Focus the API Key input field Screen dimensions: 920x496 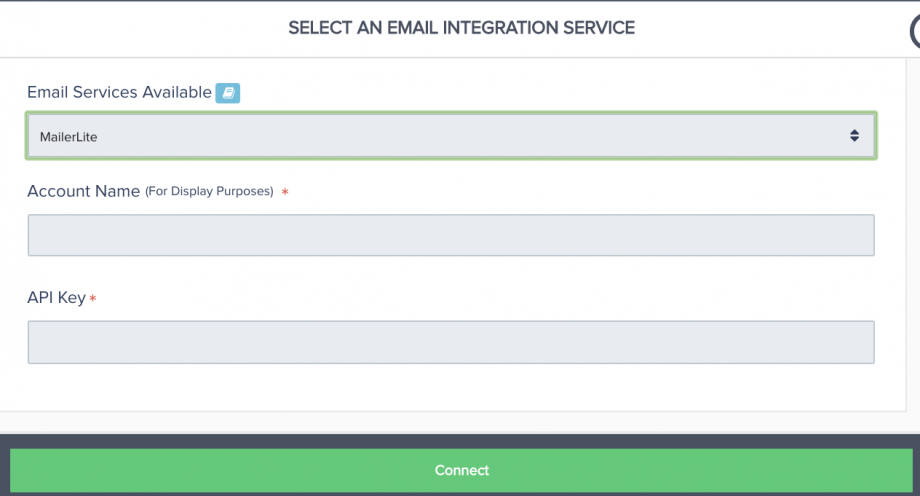(x=450, y=342)
